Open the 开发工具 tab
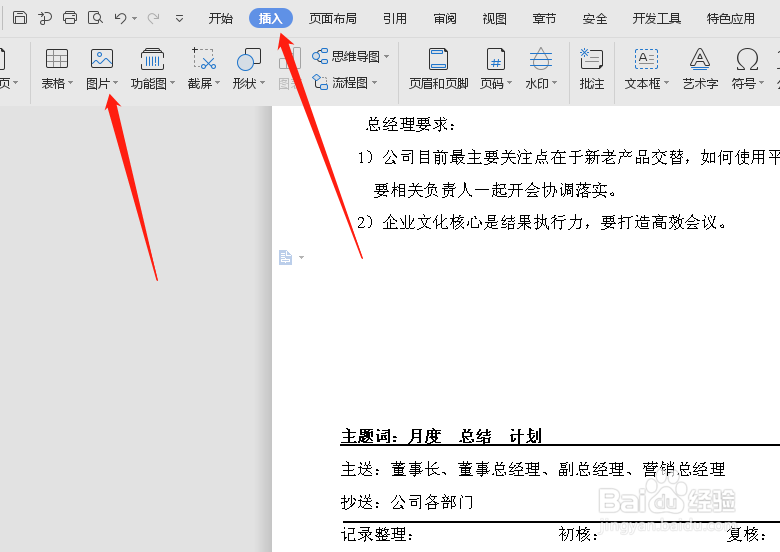This screenshot has width=780, height=552. 657,18
